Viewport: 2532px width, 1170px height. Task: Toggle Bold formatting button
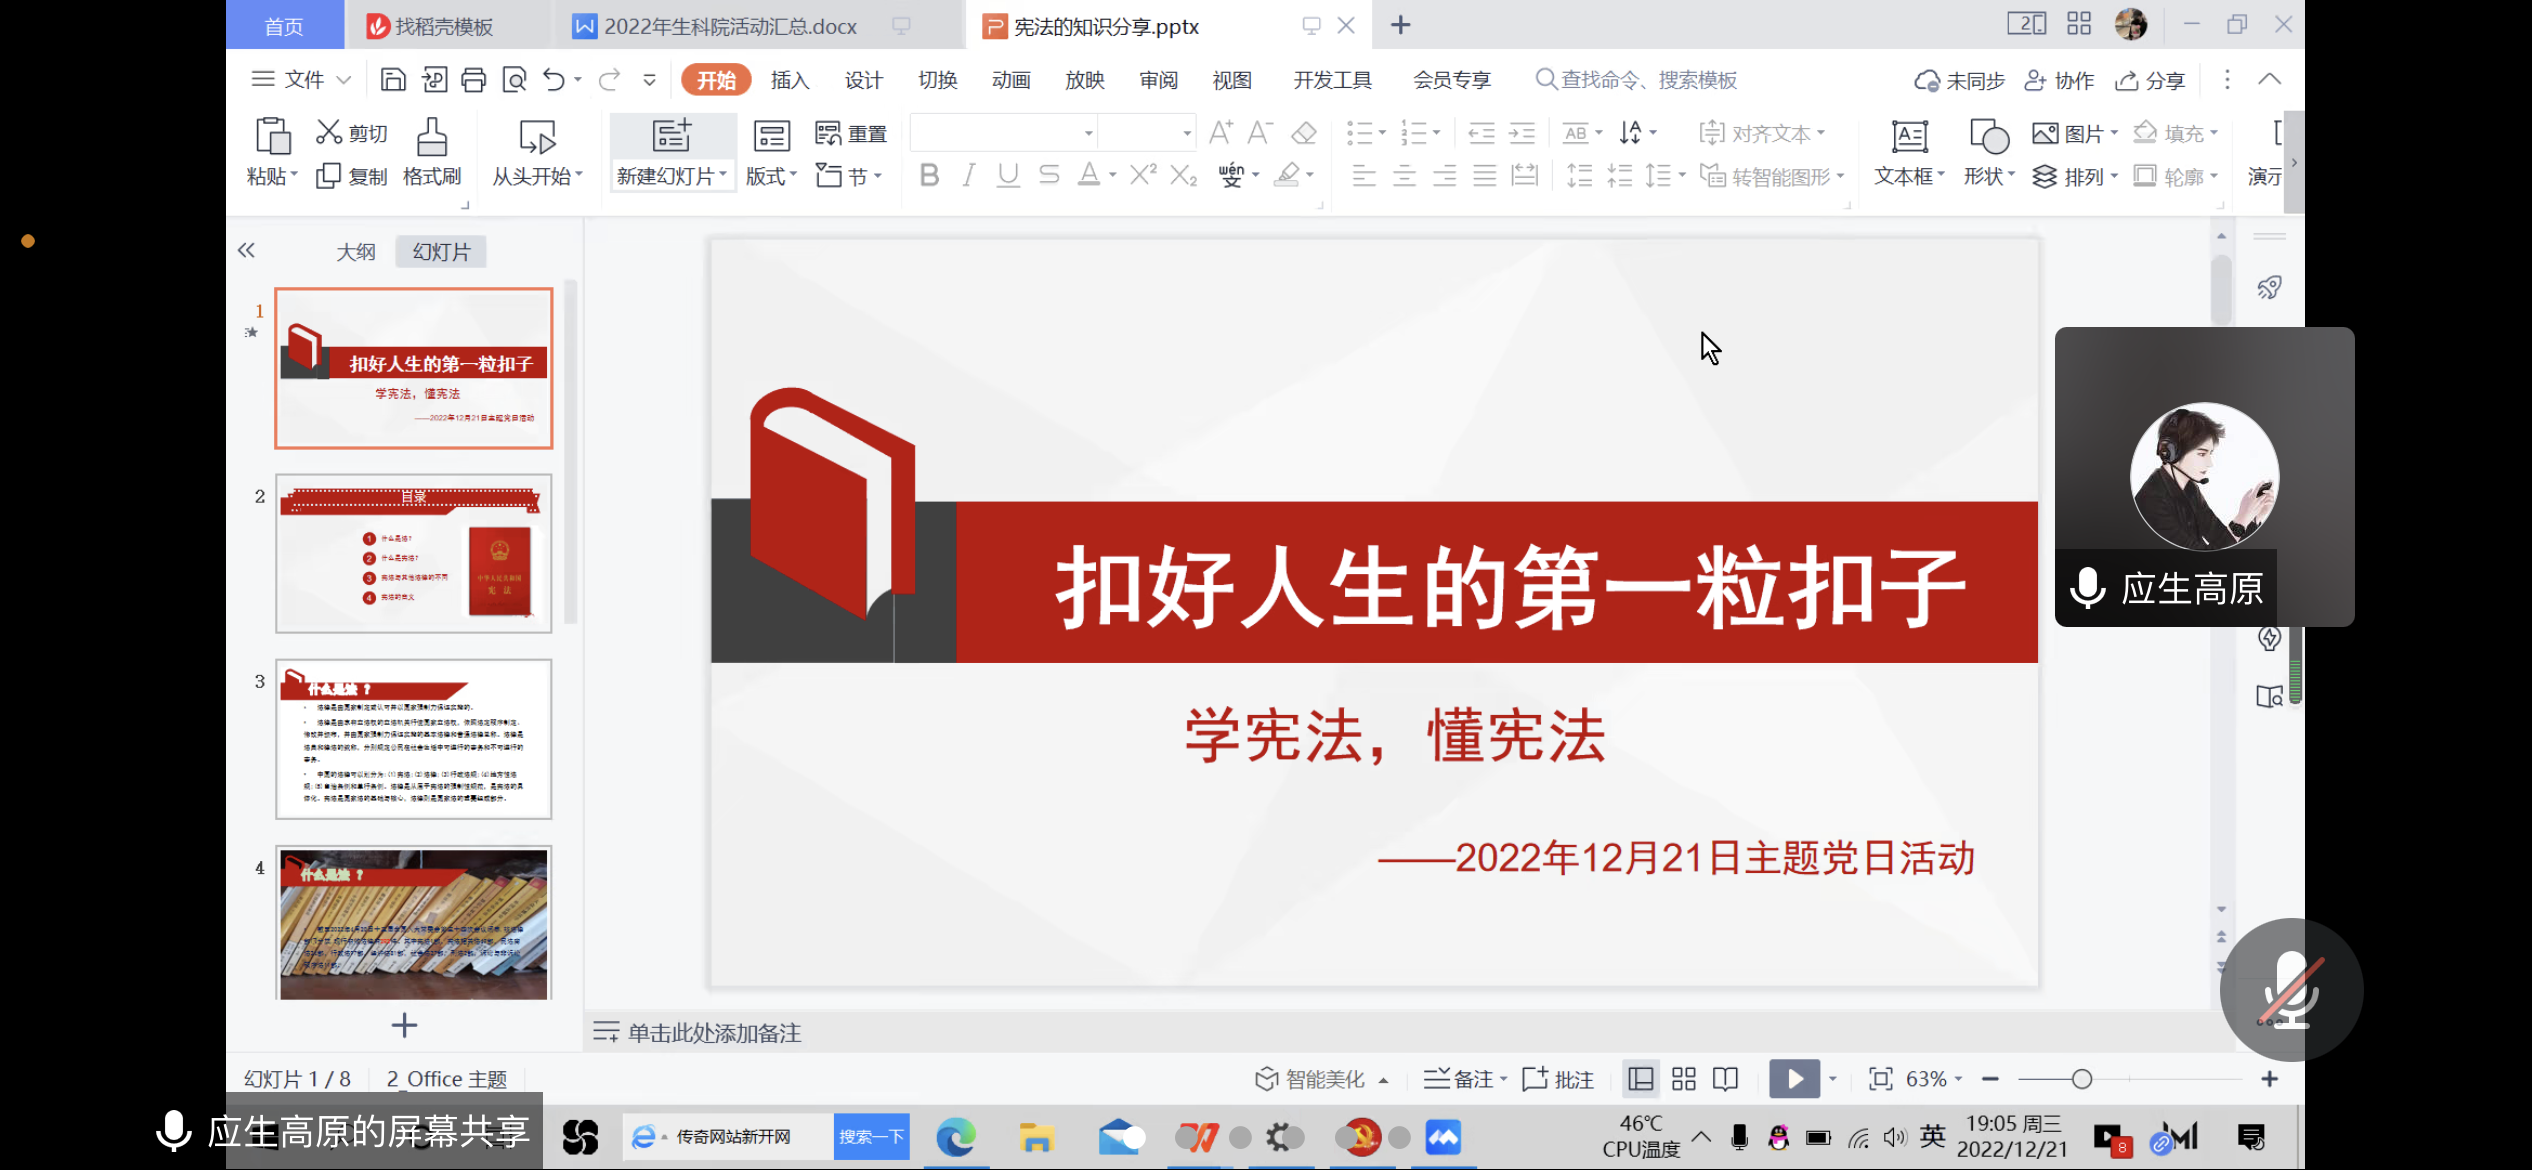coord(928,176)
